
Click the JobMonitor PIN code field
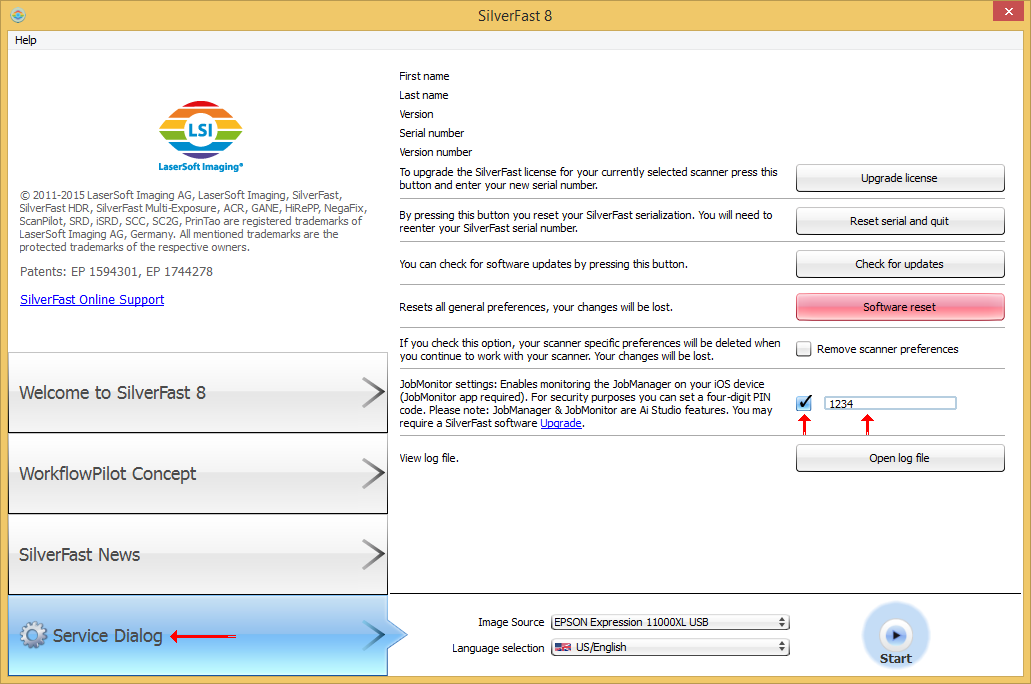(889, 403)
